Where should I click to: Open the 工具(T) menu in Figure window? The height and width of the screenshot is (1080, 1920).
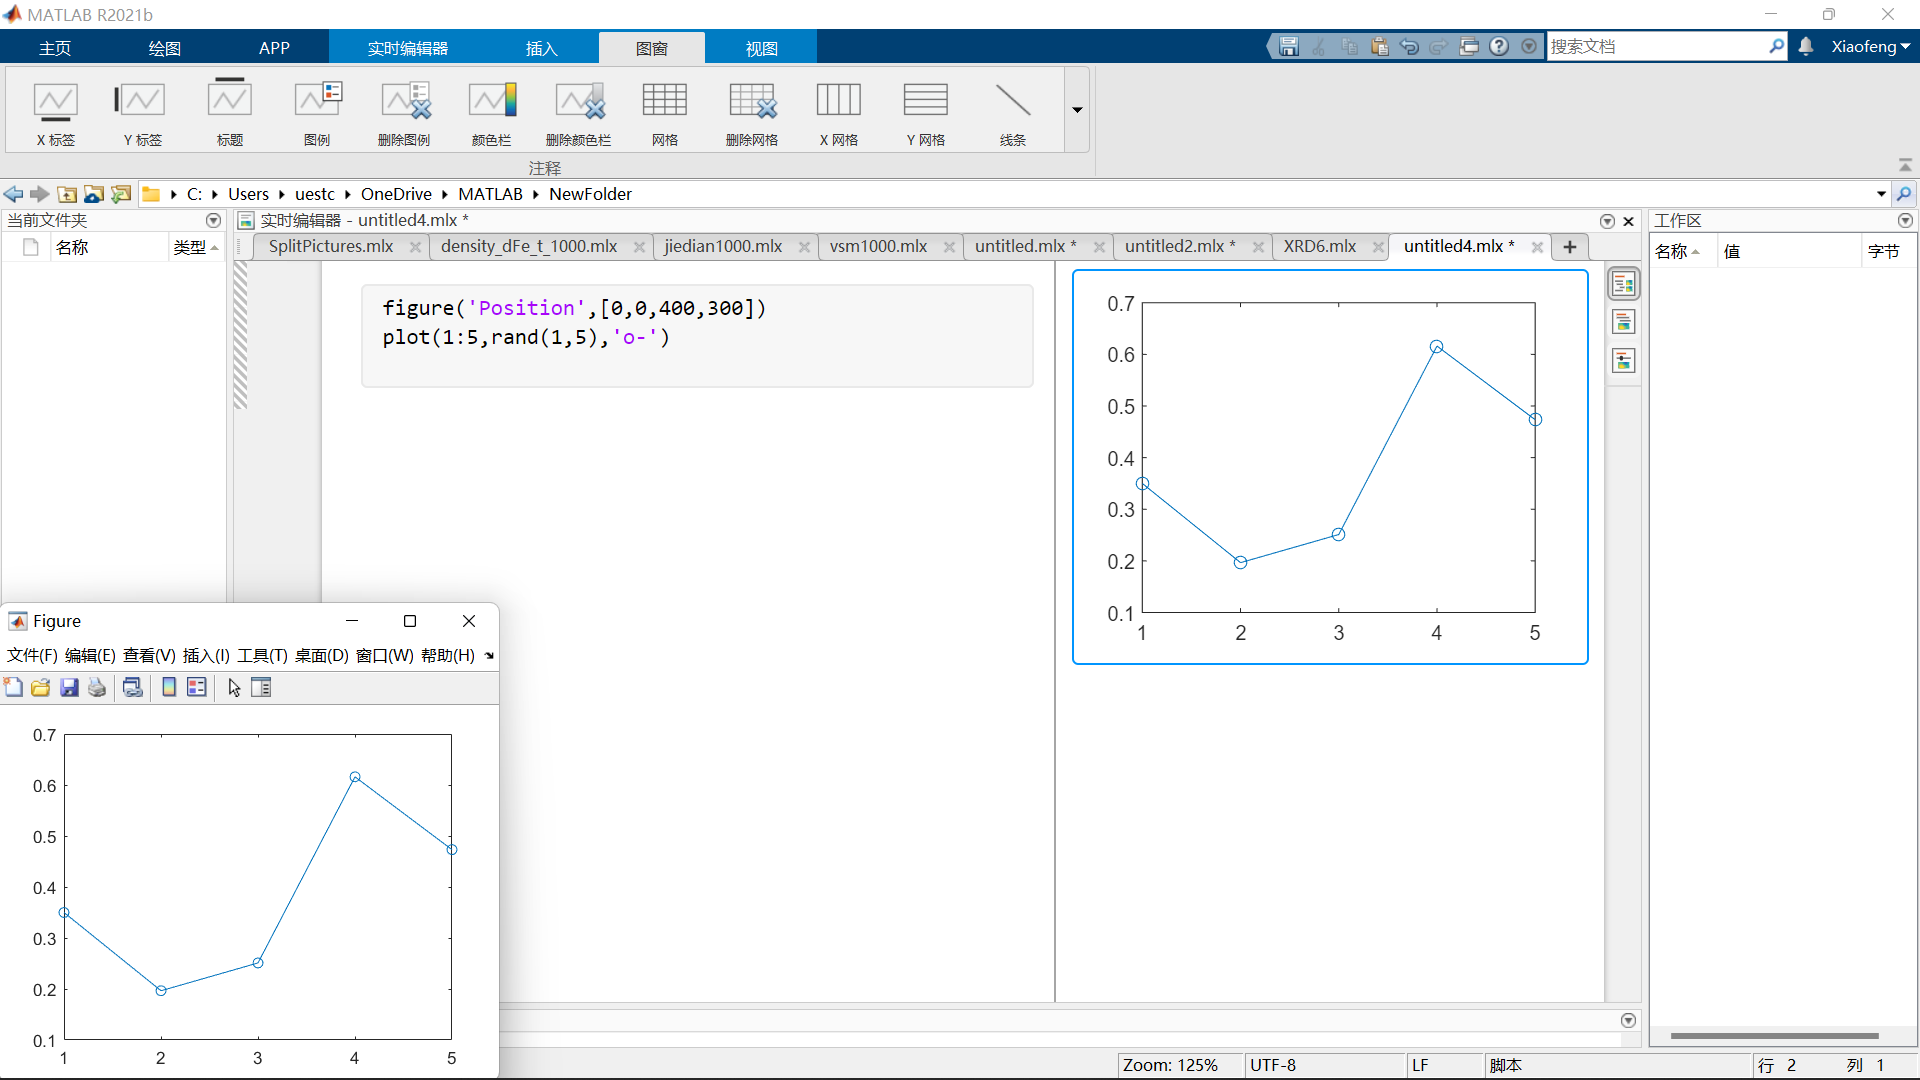click(262, 656)
